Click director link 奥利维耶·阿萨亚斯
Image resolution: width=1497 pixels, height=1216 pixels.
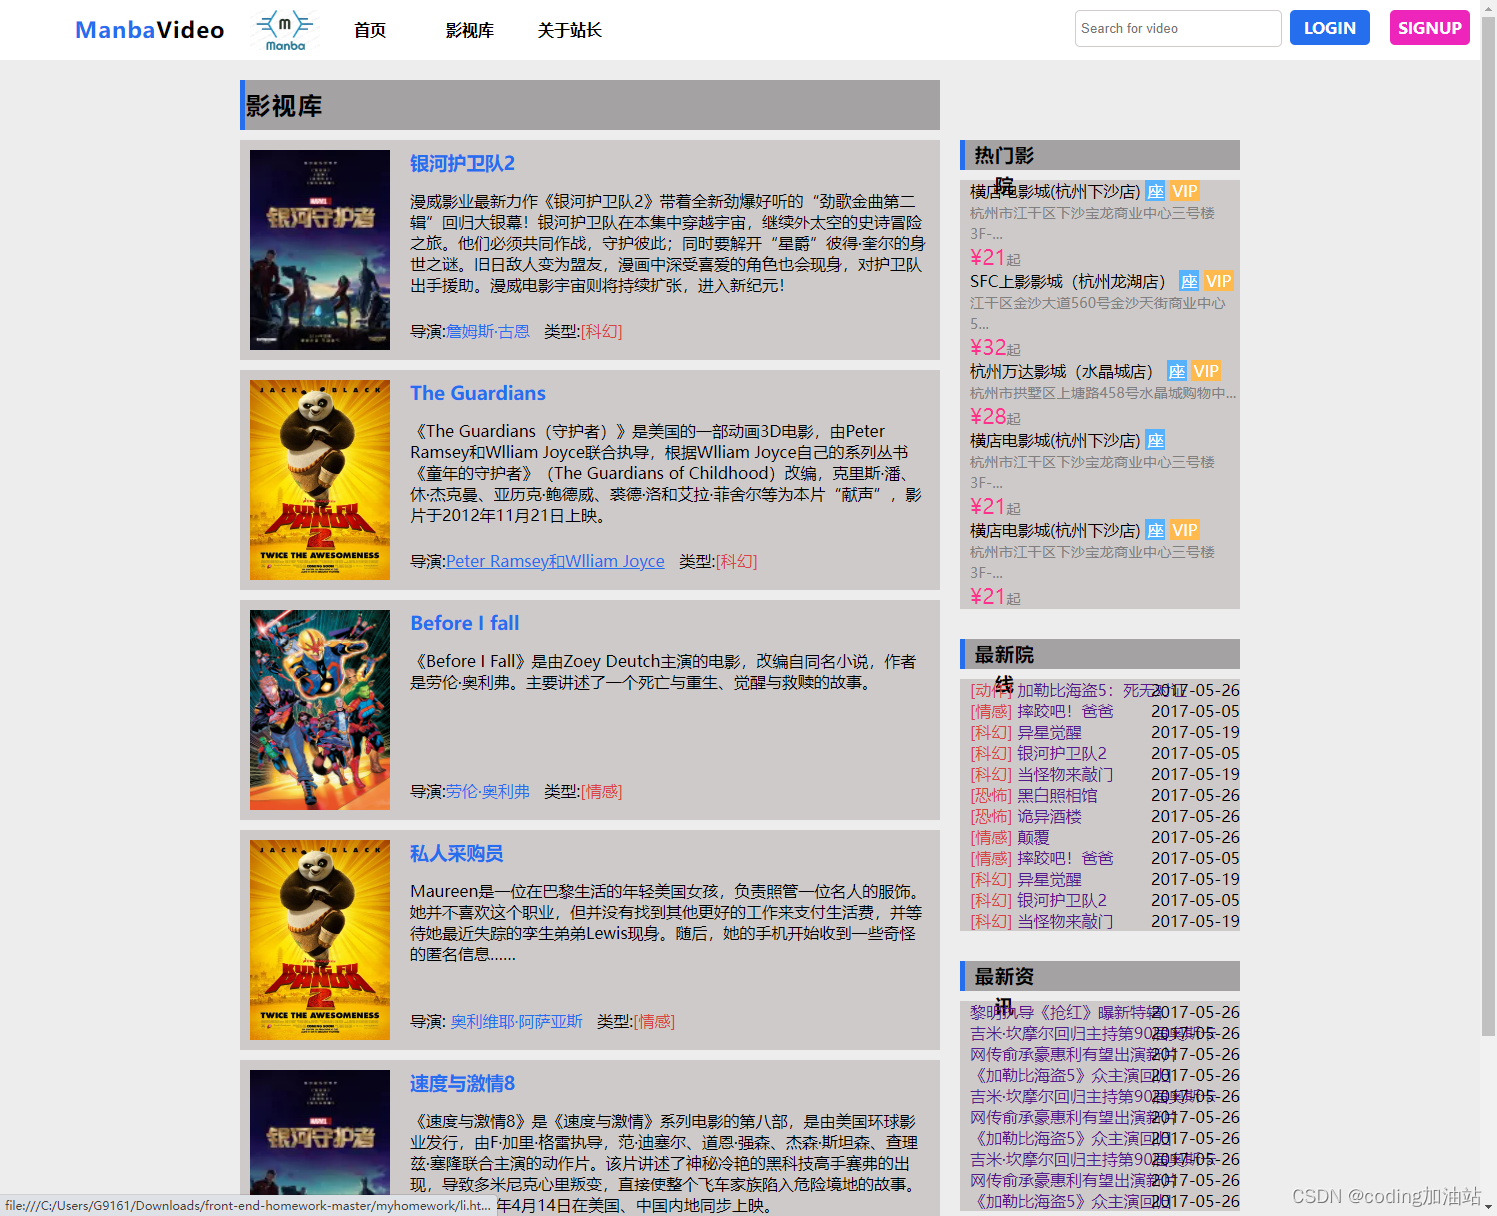point(516,1021)
